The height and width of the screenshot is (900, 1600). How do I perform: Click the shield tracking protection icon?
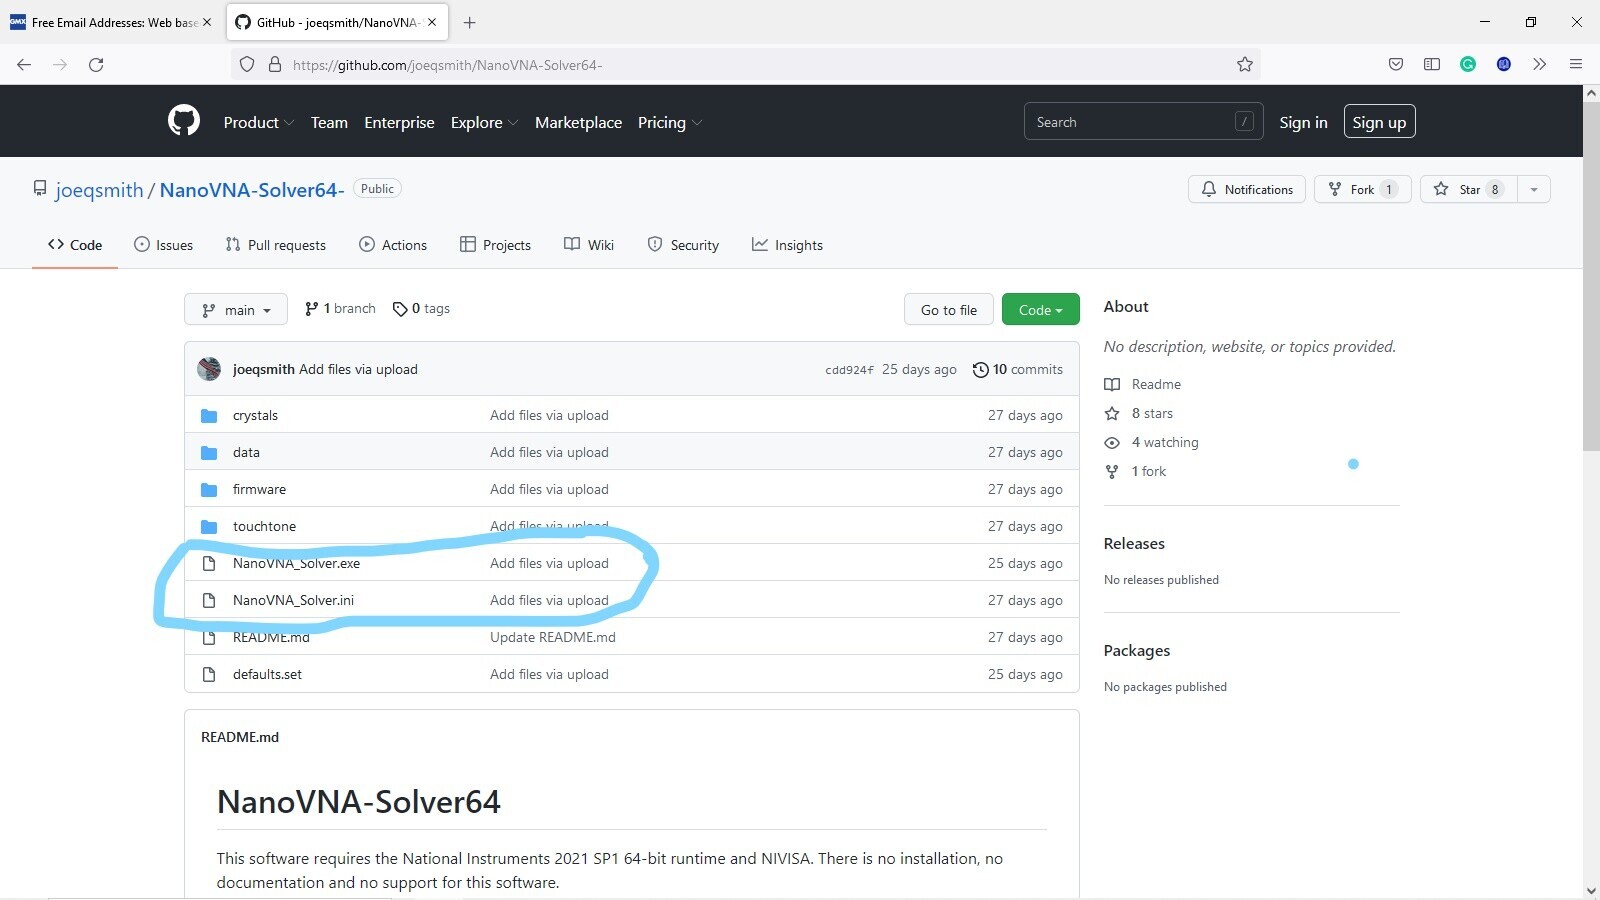point(247,64)
